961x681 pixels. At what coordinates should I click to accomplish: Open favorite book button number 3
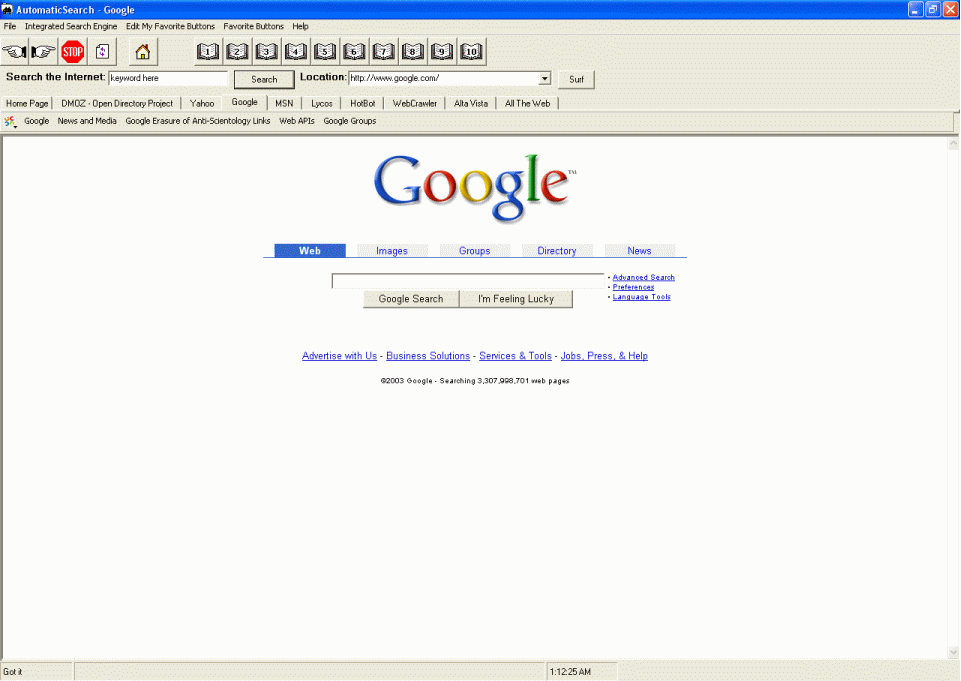[x=267, y=51]
